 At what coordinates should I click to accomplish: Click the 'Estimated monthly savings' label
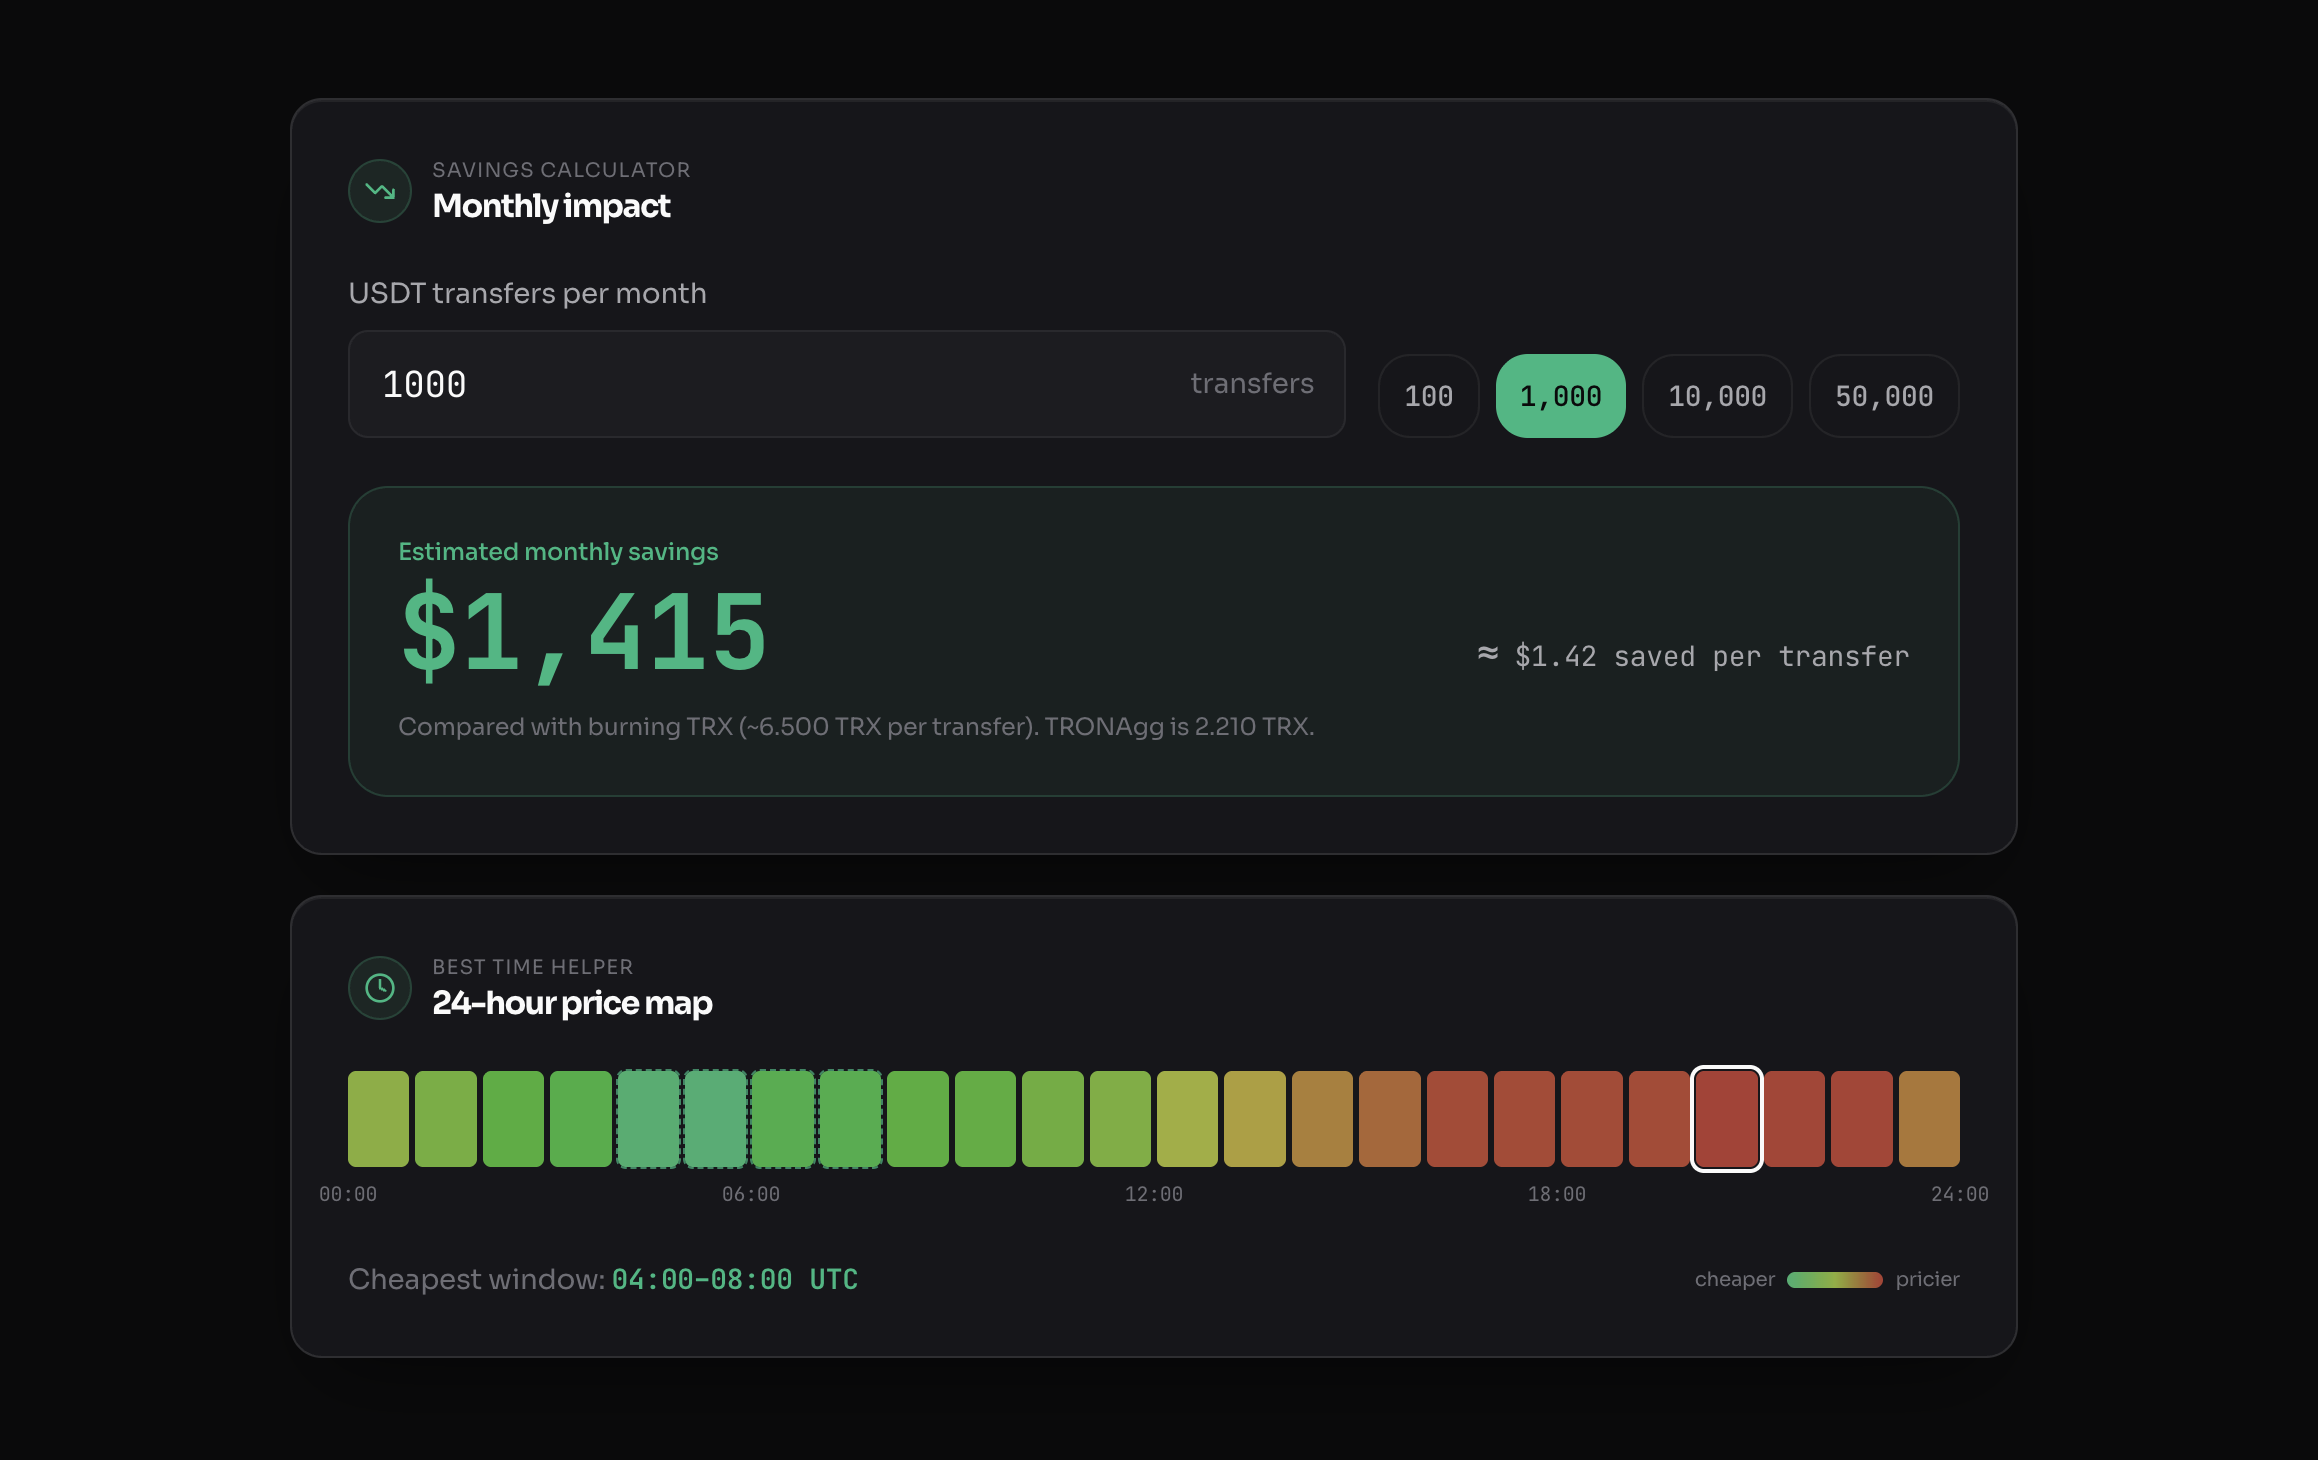click(x=558, y=552)
